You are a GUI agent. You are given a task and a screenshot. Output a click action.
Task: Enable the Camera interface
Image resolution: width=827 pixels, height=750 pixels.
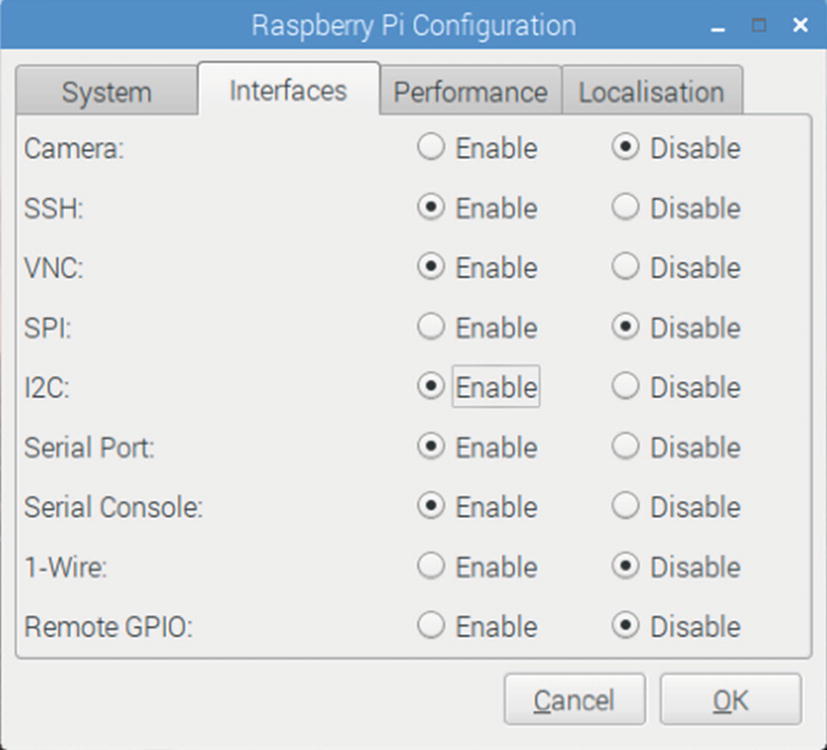tap(431, 148)
